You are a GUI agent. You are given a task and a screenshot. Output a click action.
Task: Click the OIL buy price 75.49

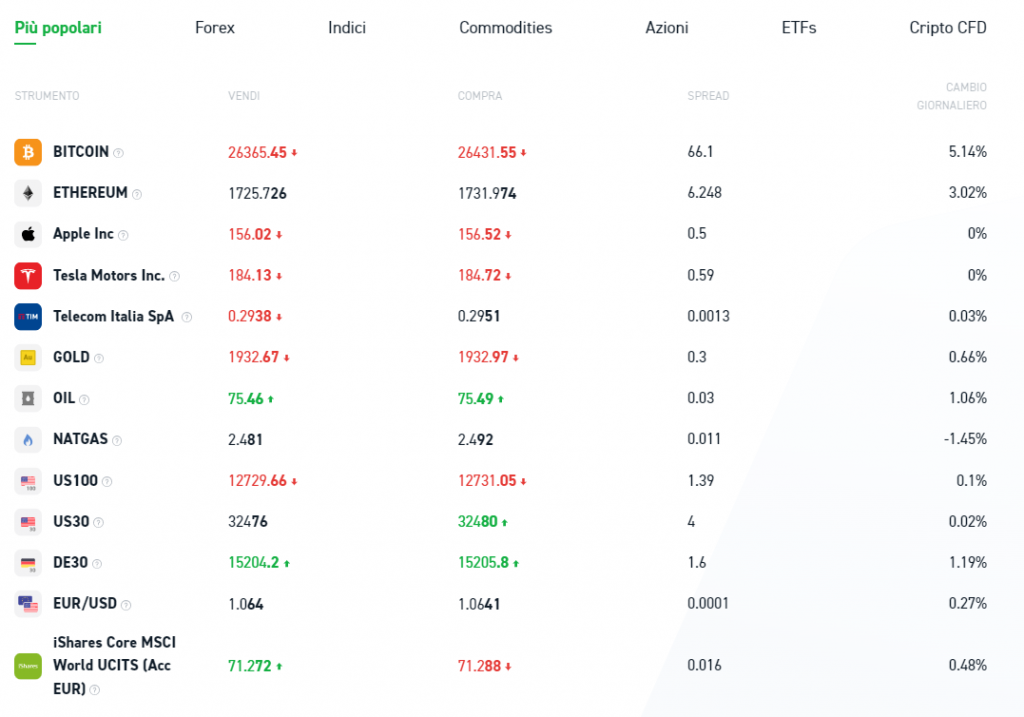tap(474, 398)
